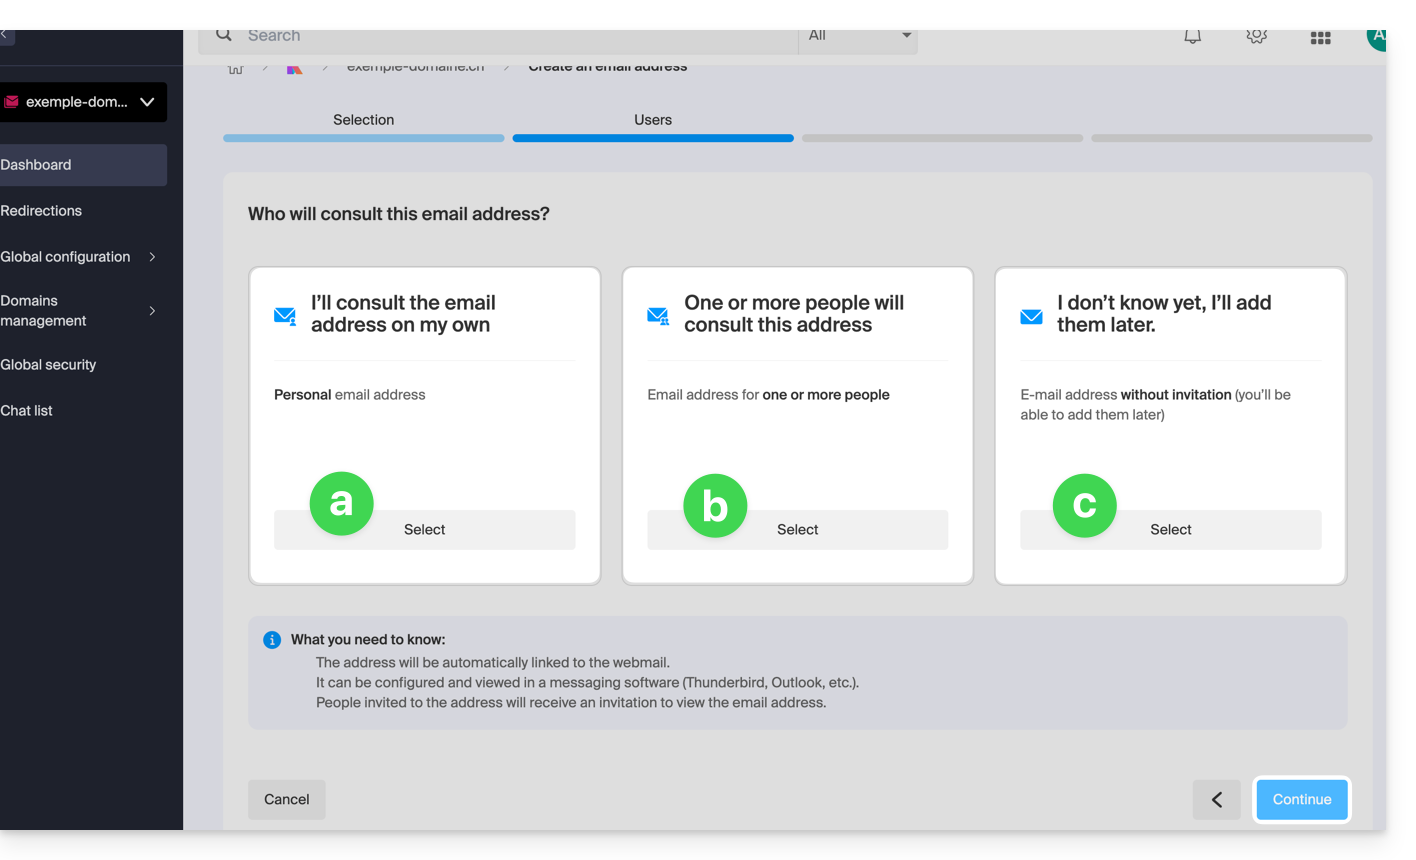Select 'One or more people' option

pyautogui.click(x=797, y=530)
